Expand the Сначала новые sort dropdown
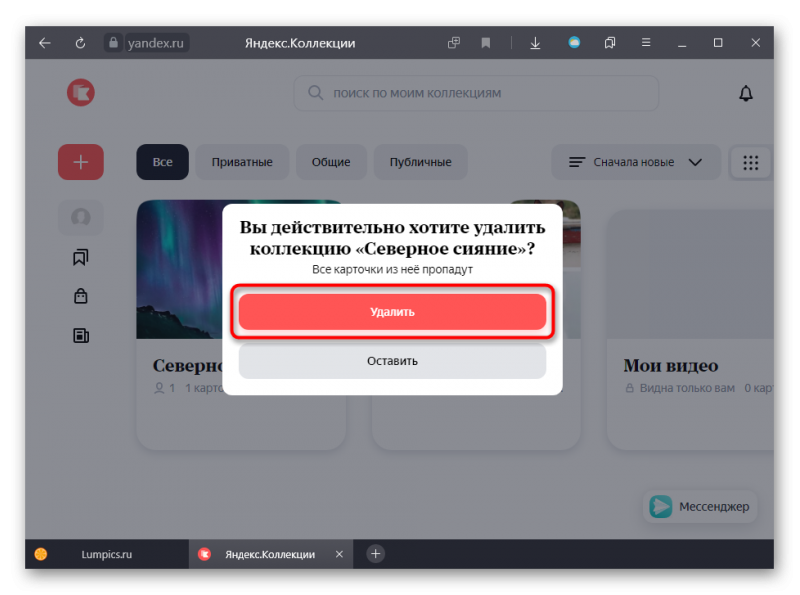This screenshot has height=595, width=800. point(636,162)
